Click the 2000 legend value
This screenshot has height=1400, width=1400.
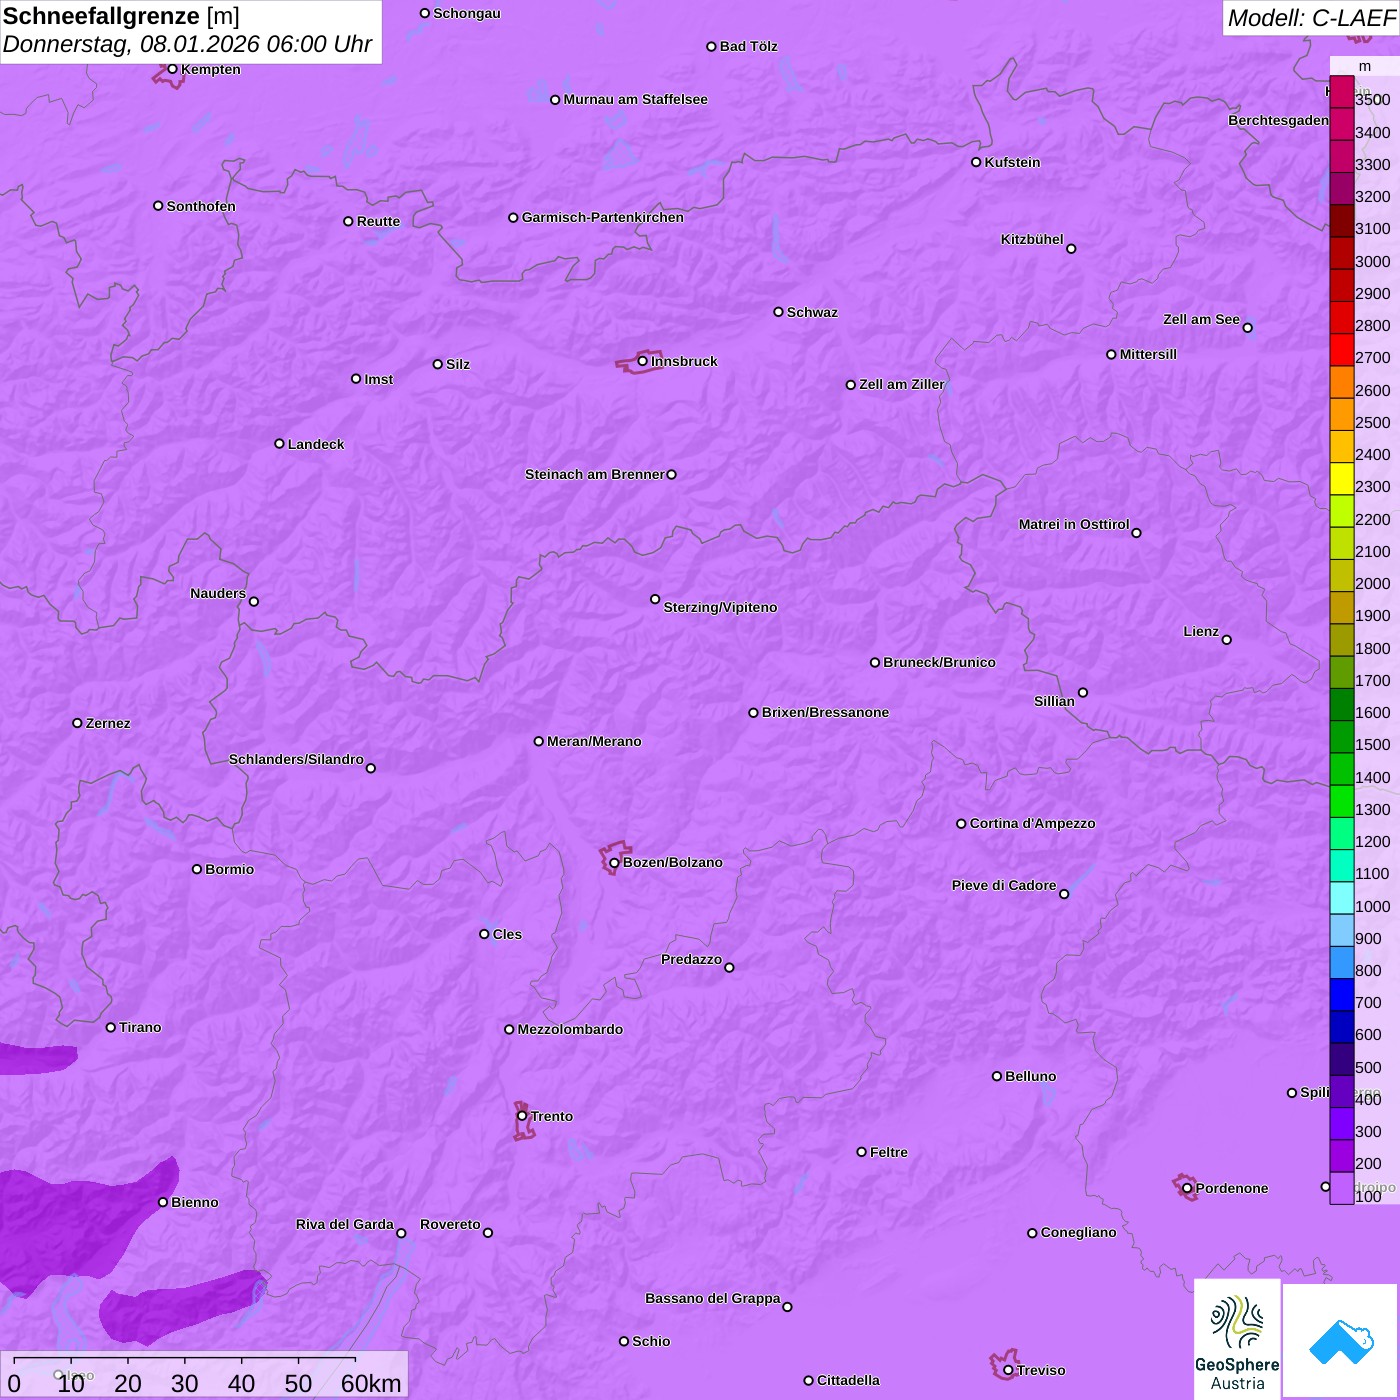click(x=1373, y=584)
